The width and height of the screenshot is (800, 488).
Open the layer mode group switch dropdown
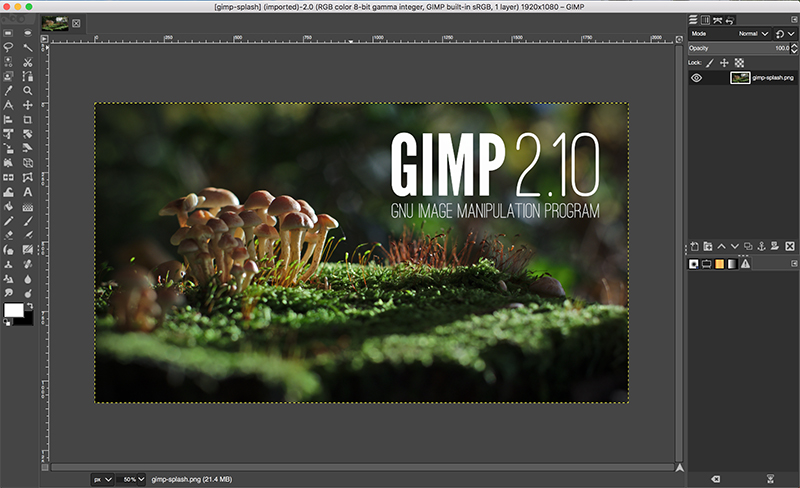785,34
